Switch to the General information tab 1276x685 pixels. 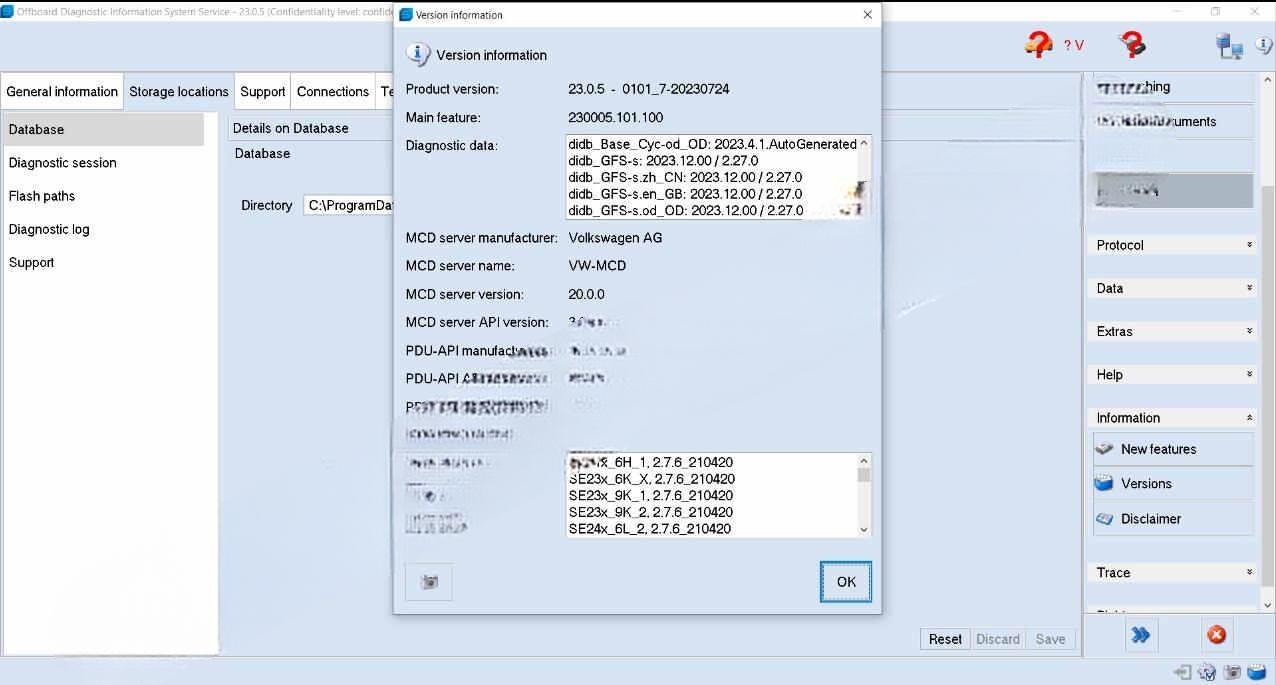tap(62, 91)
